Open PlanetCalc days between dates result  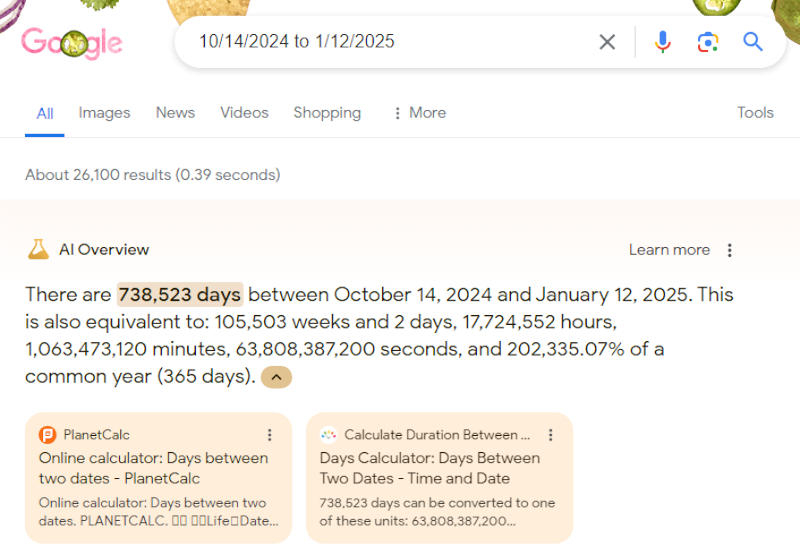[x=153, y=468]
